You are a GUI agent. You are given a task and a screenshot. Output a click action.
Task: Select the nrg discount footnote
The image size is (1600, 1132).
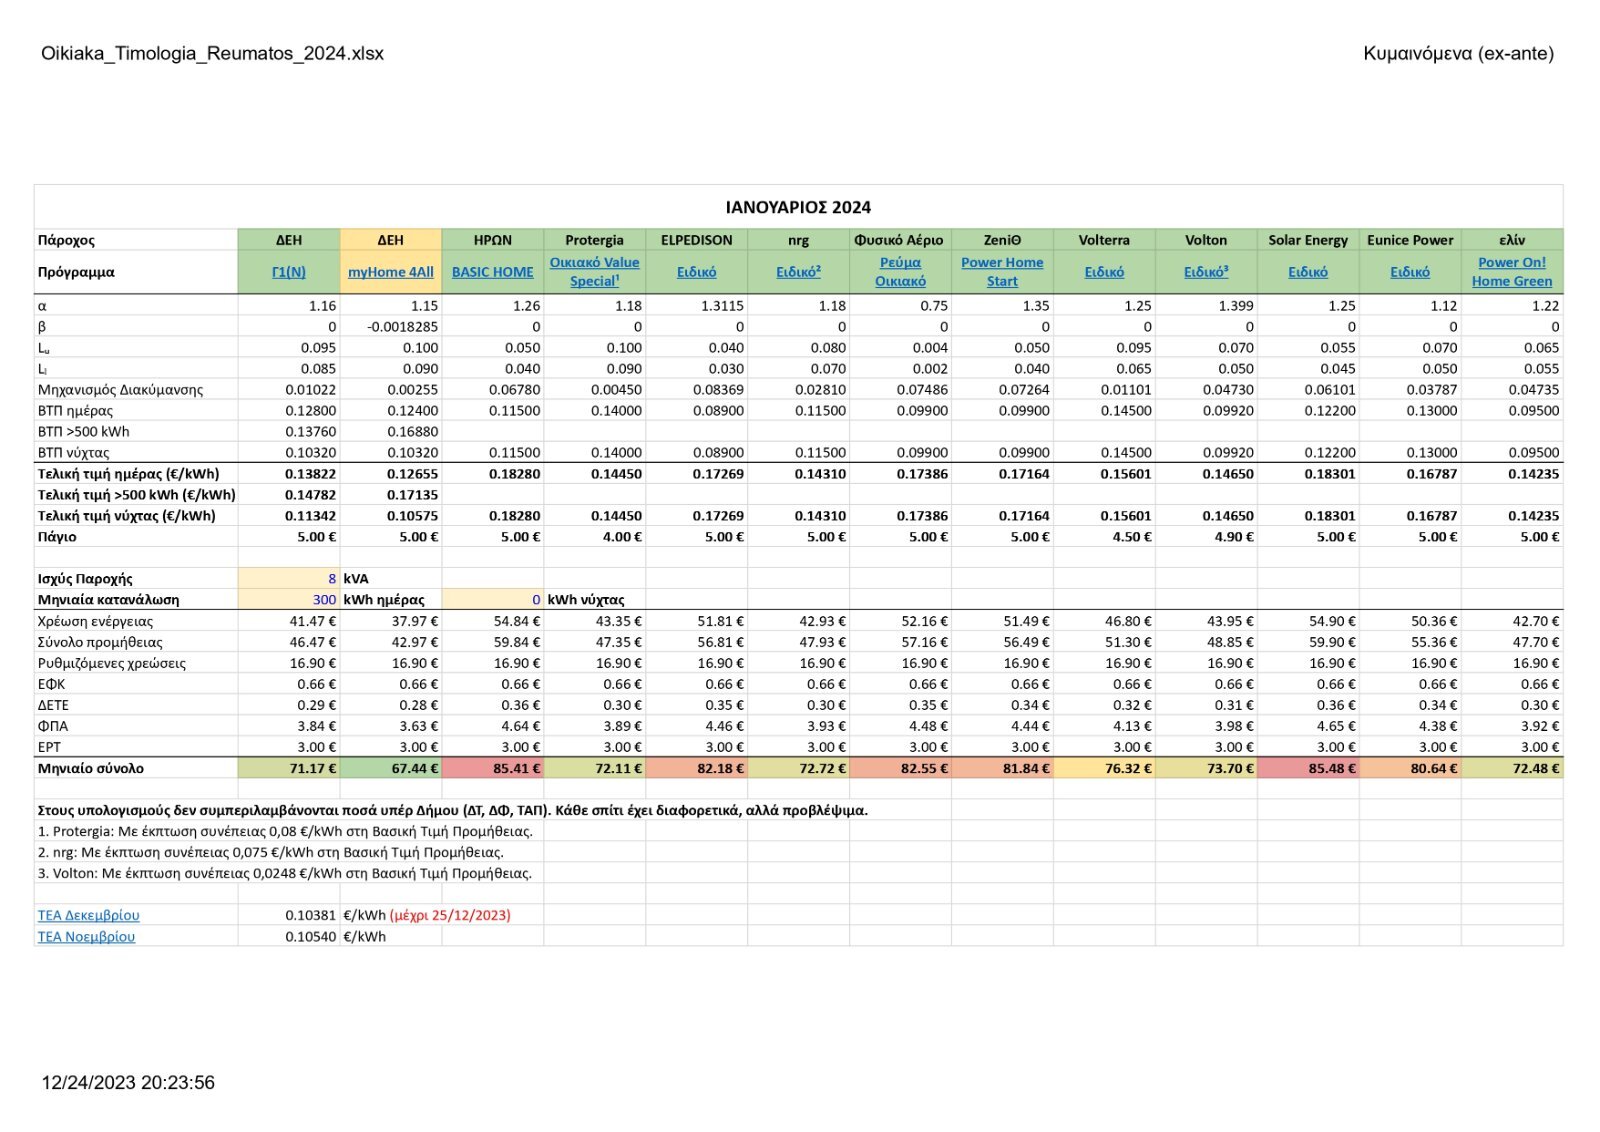click(271, 852)
